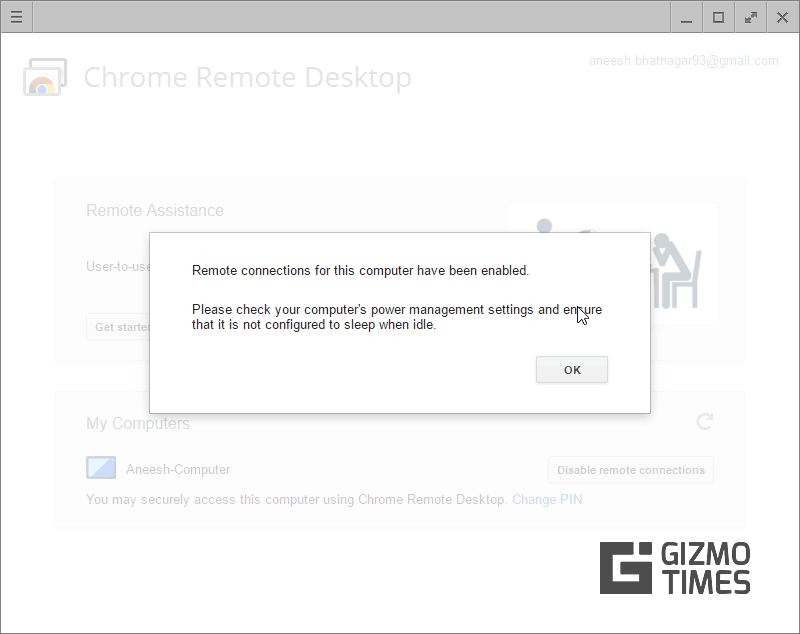This screenshot has width=800, height=634.
Task: Click the My Computers section heading
Action: coord(137,423)
